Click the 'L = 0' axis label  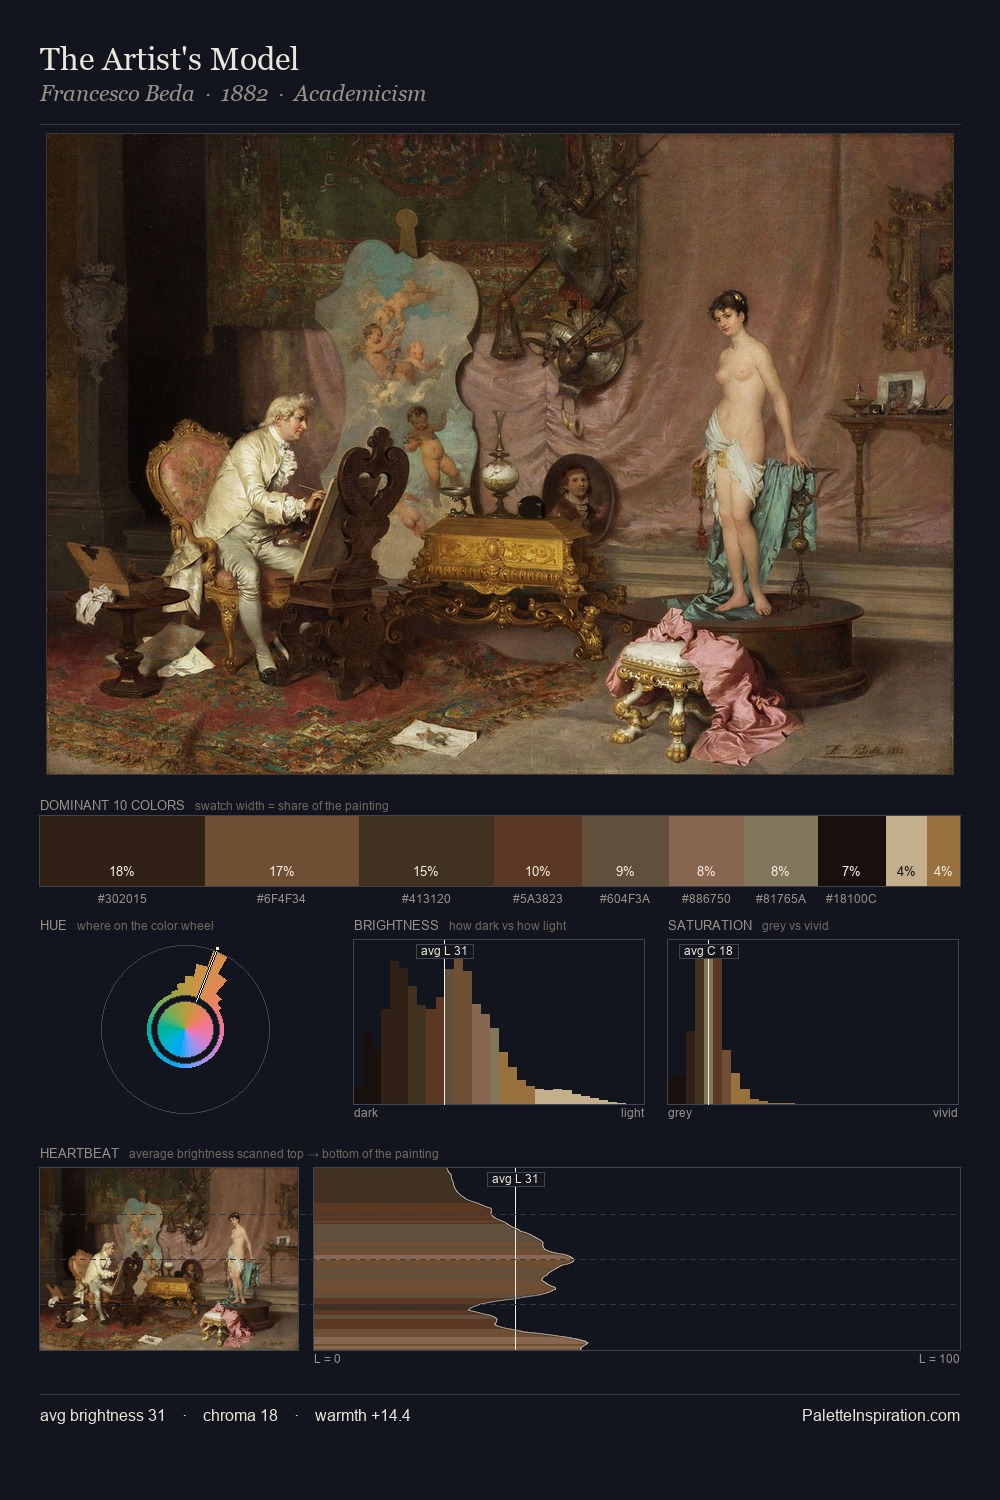tap(327, 1359)
